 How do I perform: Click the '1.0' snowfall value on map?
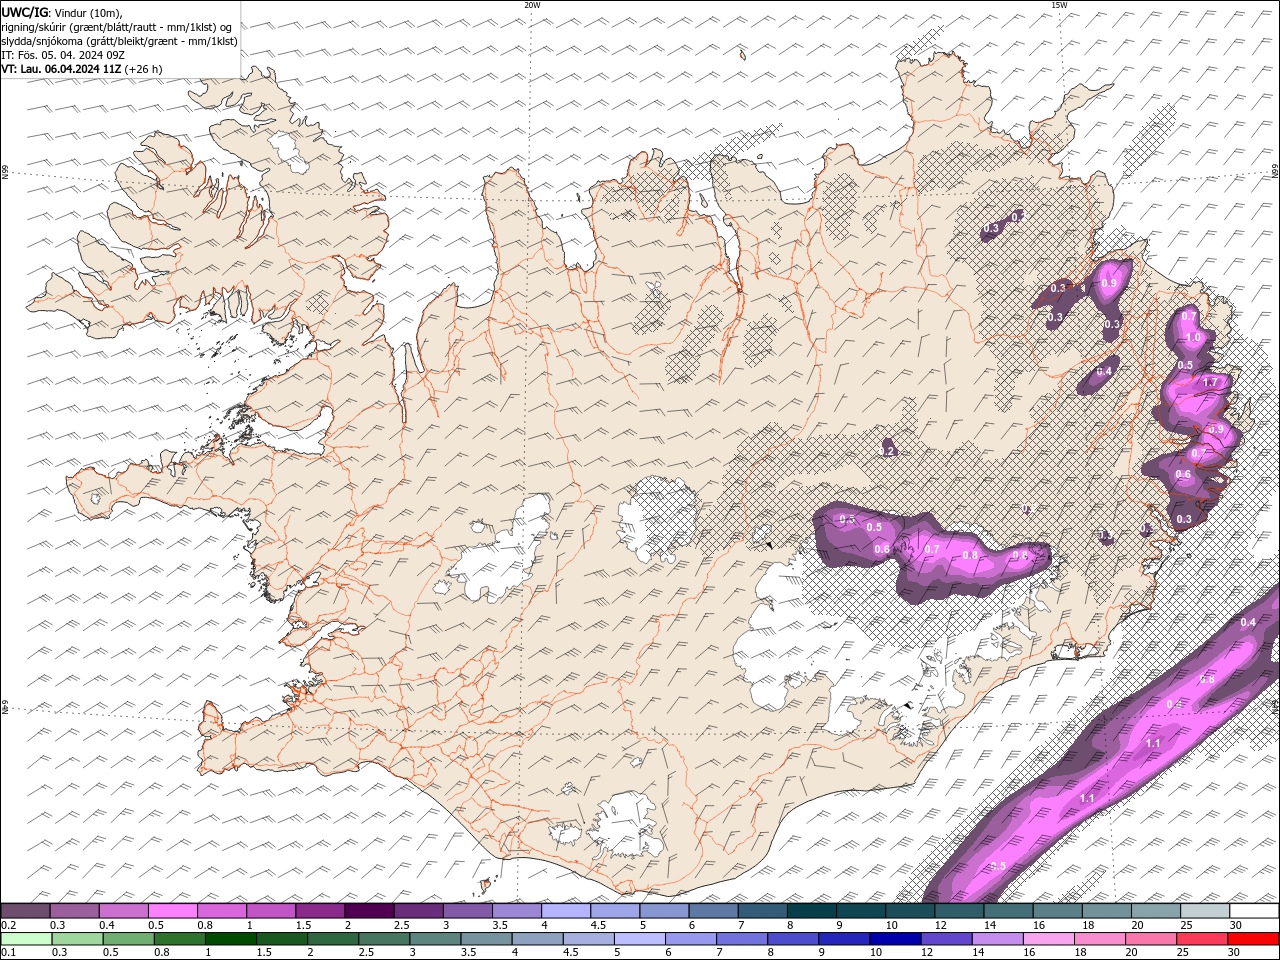1193,338
